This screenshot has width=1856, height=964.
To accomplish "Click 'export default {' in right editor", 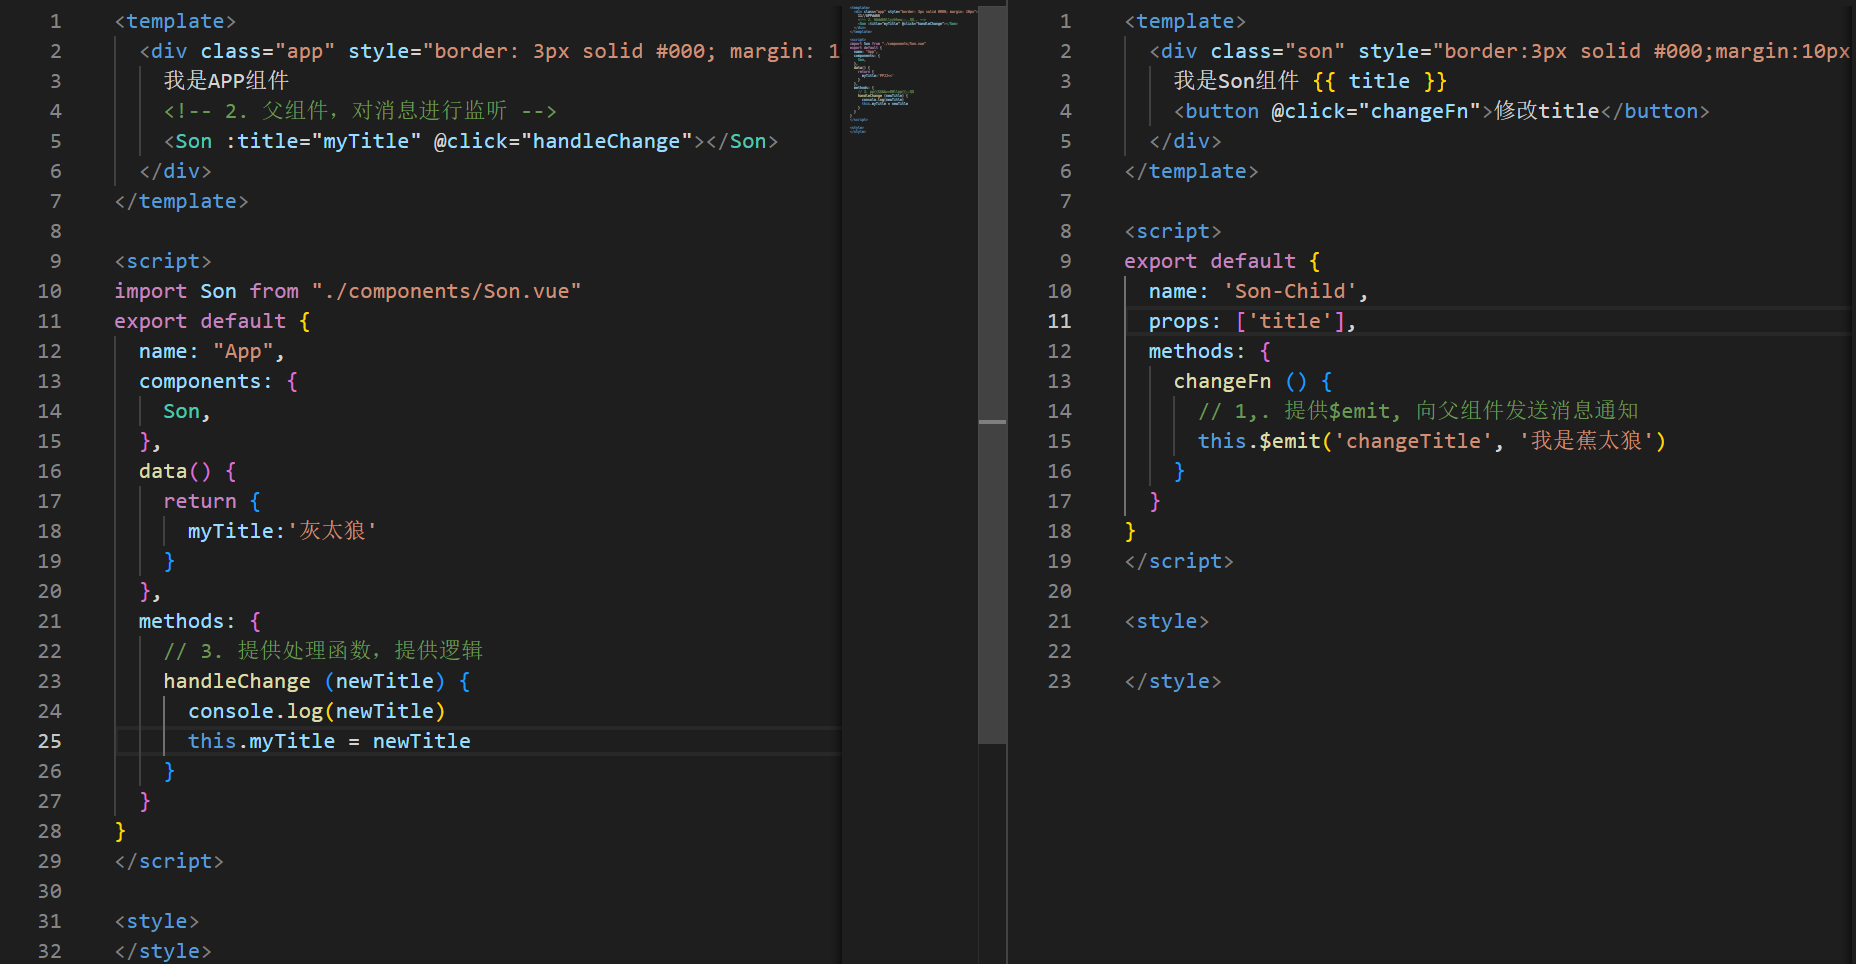I will click(1222, 261).
